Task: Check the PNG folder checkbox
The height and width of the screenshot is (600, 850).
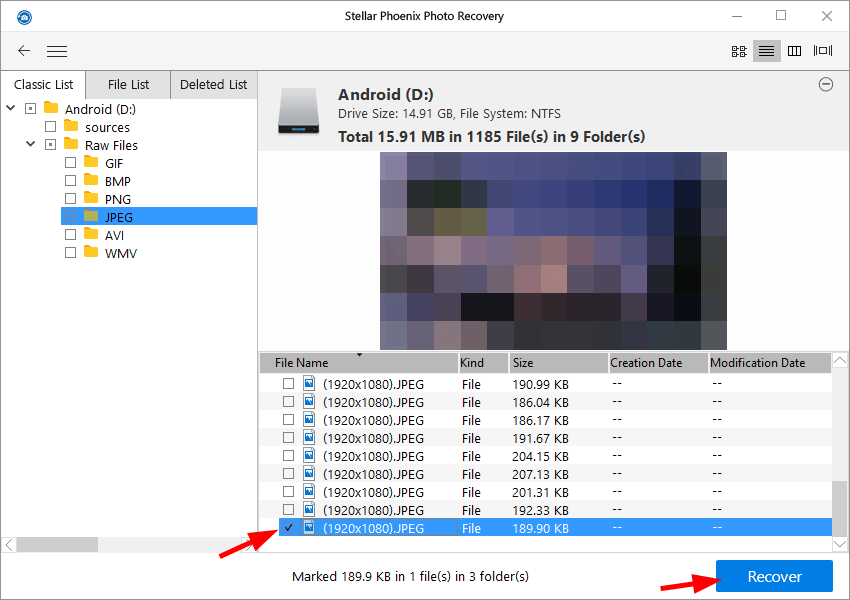Action: (x=70, y=198)
